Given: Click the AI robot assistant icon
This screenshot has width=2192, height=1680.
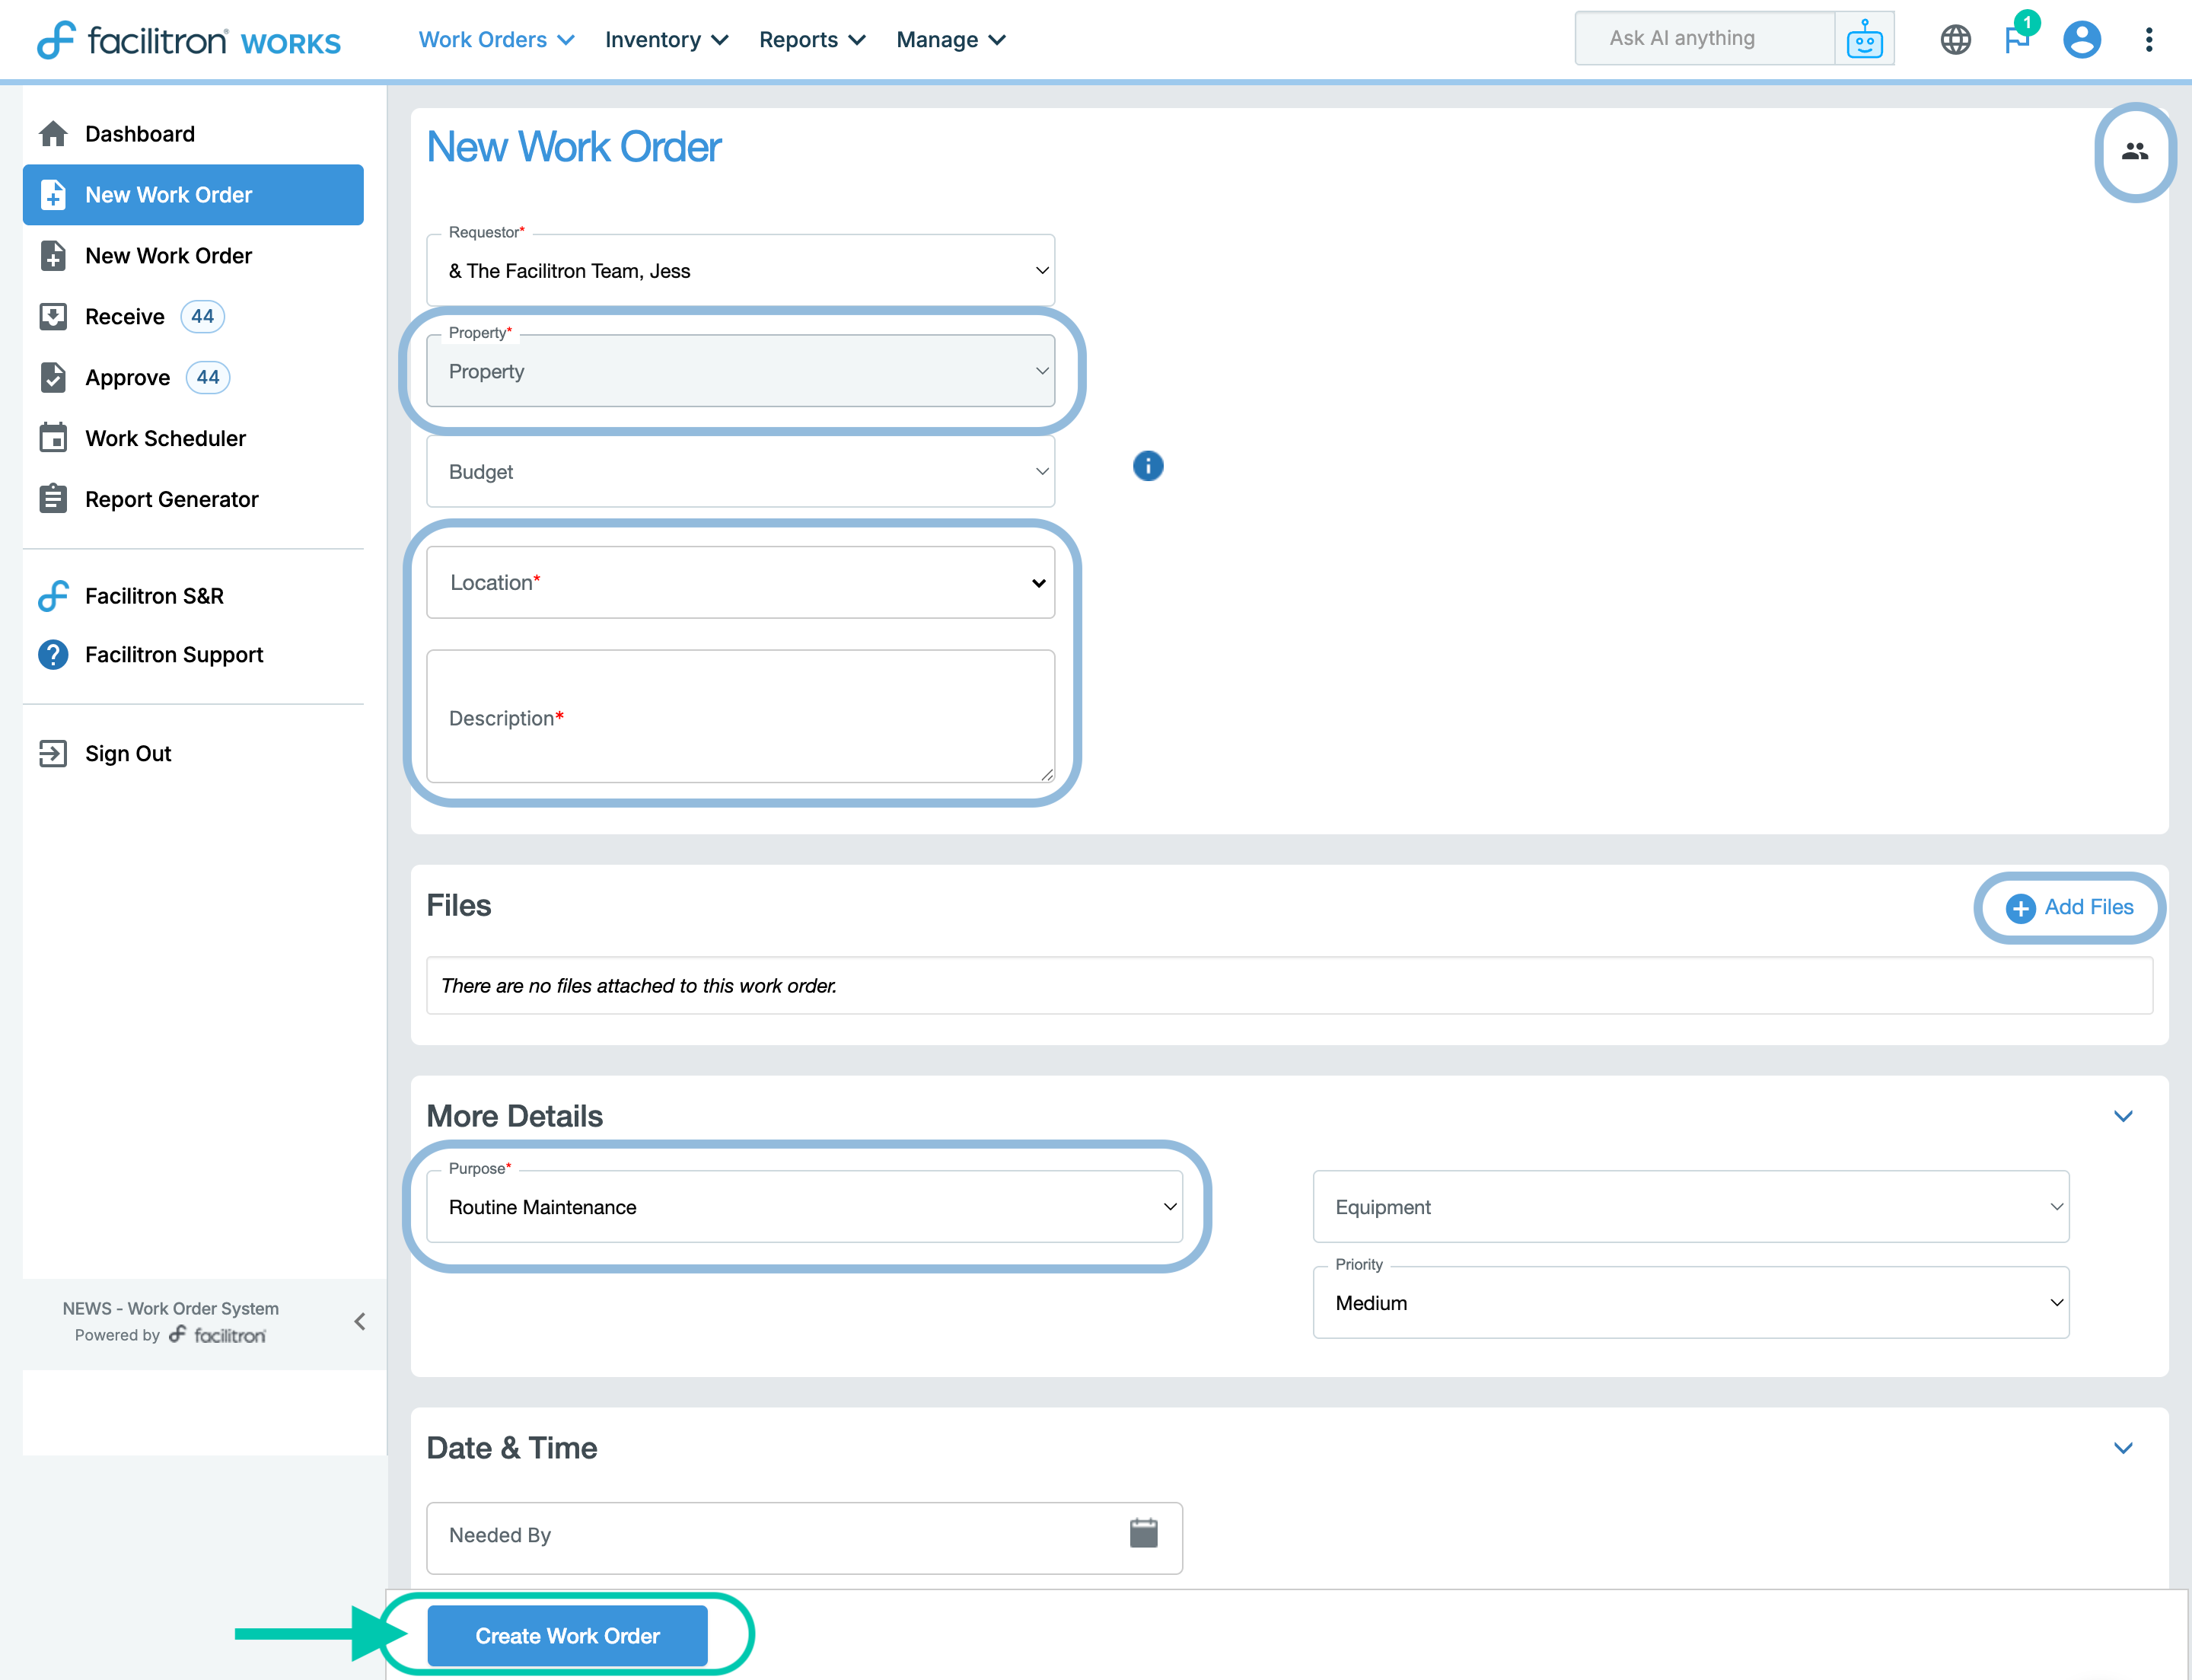Looking at the screenshot, I should pos(1864,40).
